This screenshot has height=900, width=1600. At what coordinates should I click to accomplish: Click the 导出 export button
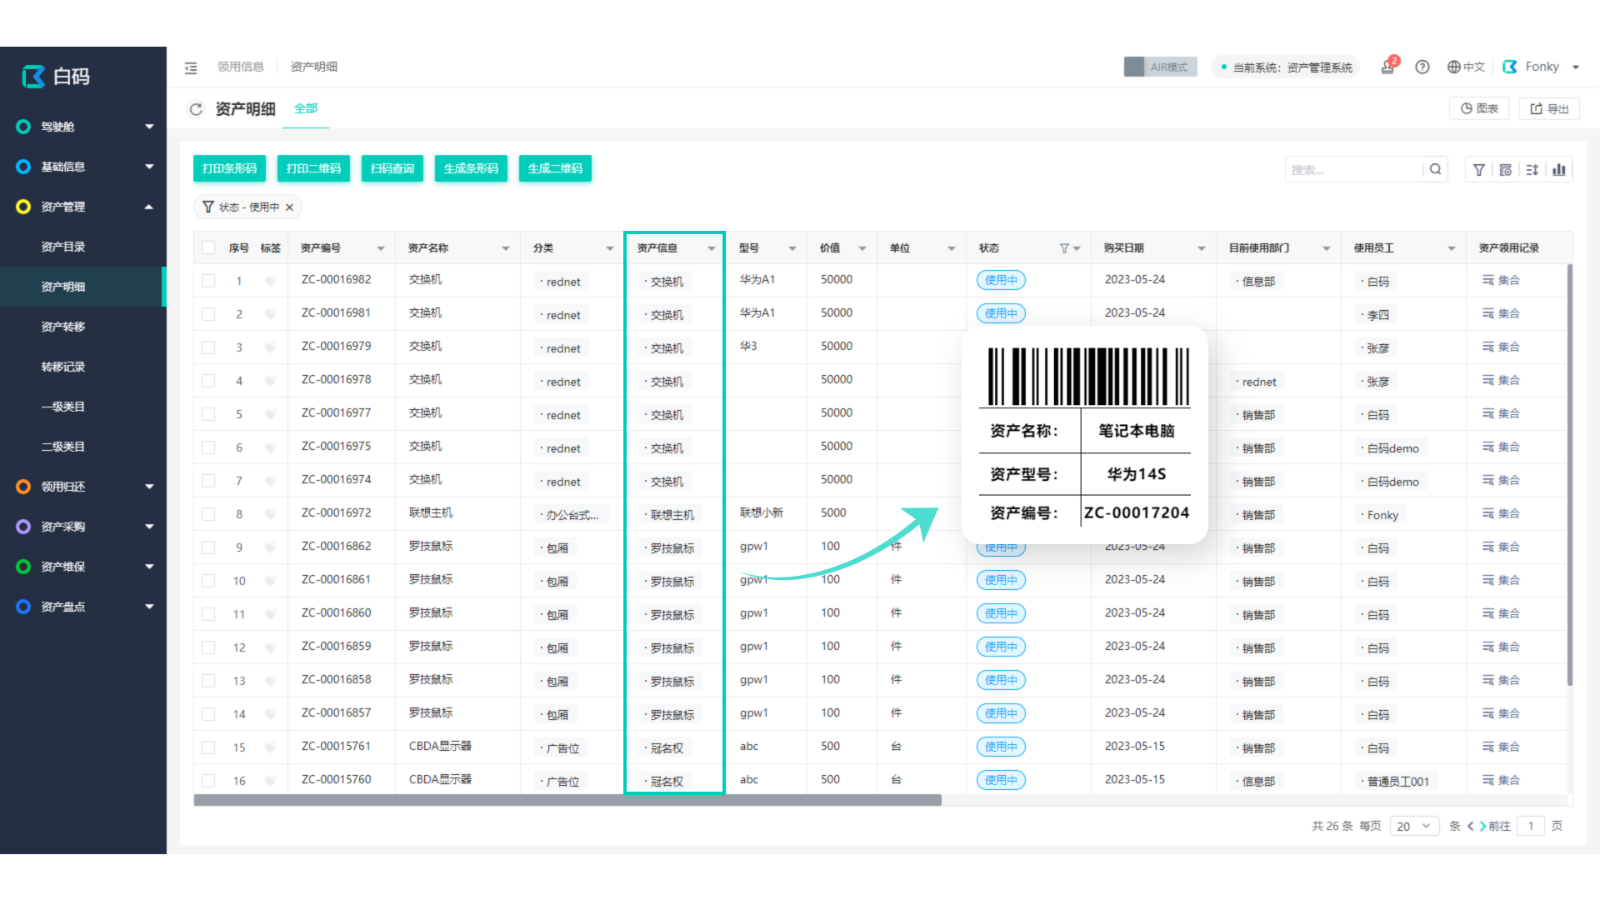pyautogui.click(x=1549, y=108)
